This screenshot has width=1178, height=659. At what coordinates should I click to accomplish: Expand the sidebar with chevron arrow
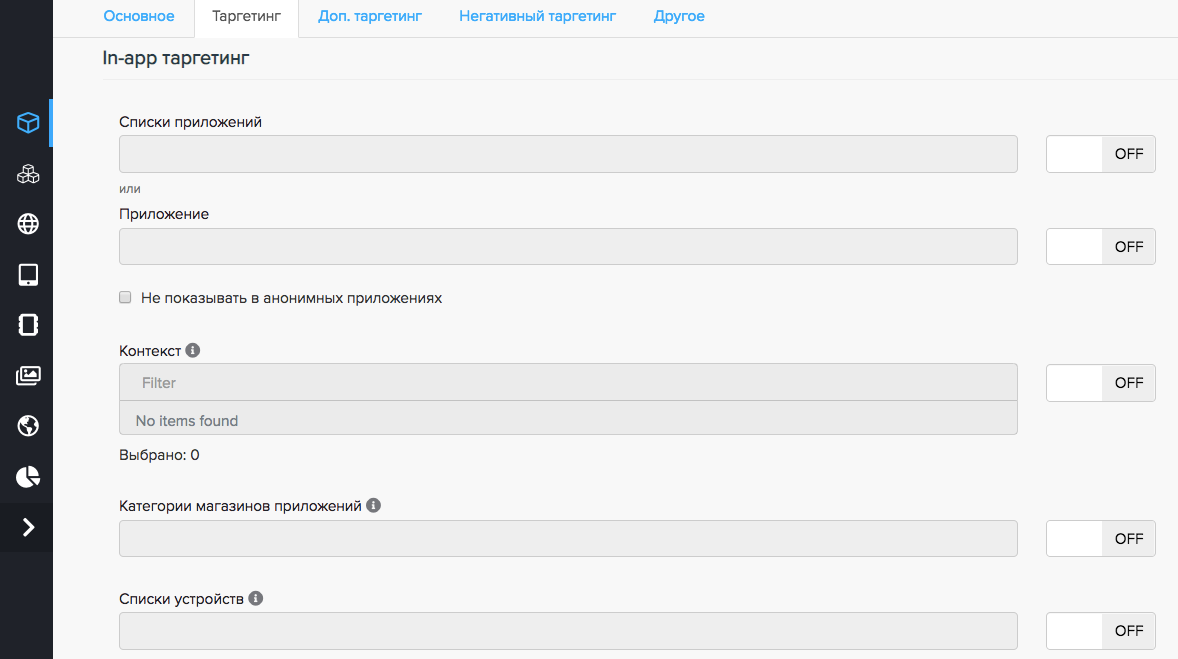pyautogui.click(x=27, y=527)
